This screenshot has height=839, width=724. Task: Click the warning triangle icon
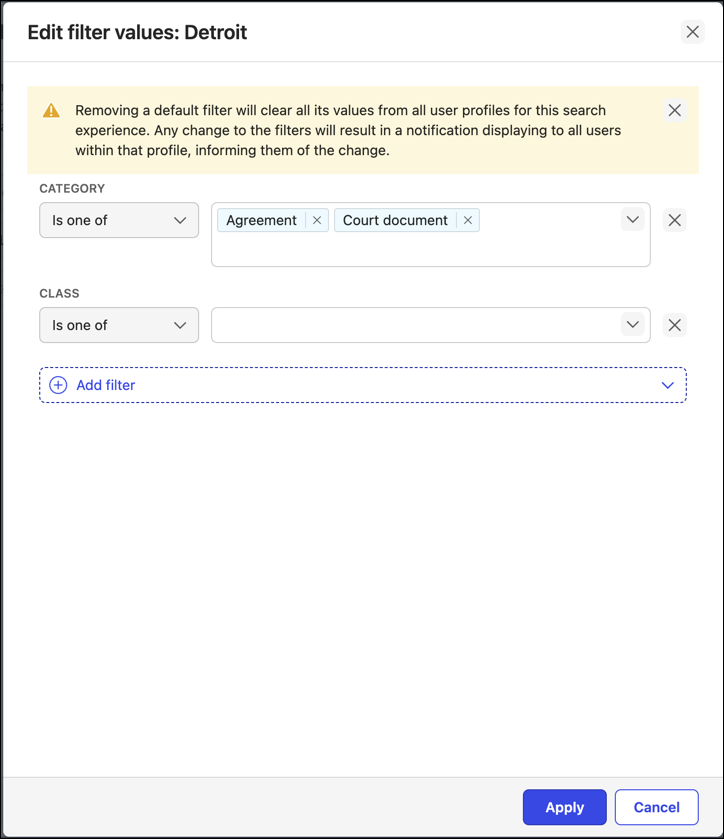[51, 111]
